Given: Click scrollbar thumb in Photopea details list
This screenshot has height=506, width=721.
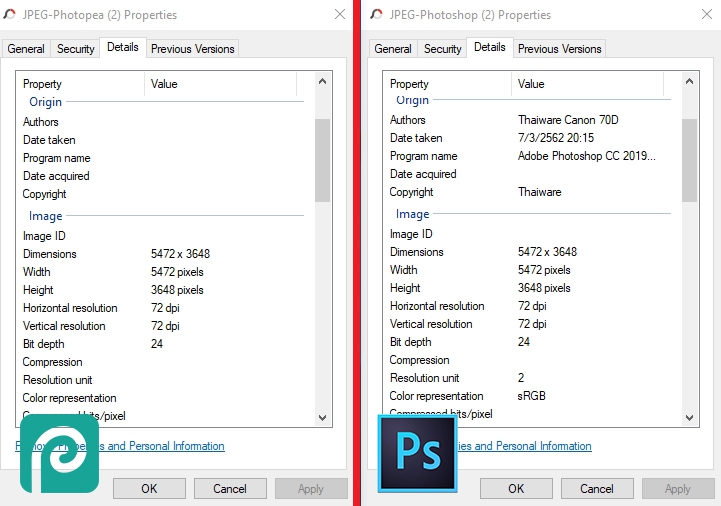Looking at the screenshot, I should [x=322, y=160].
